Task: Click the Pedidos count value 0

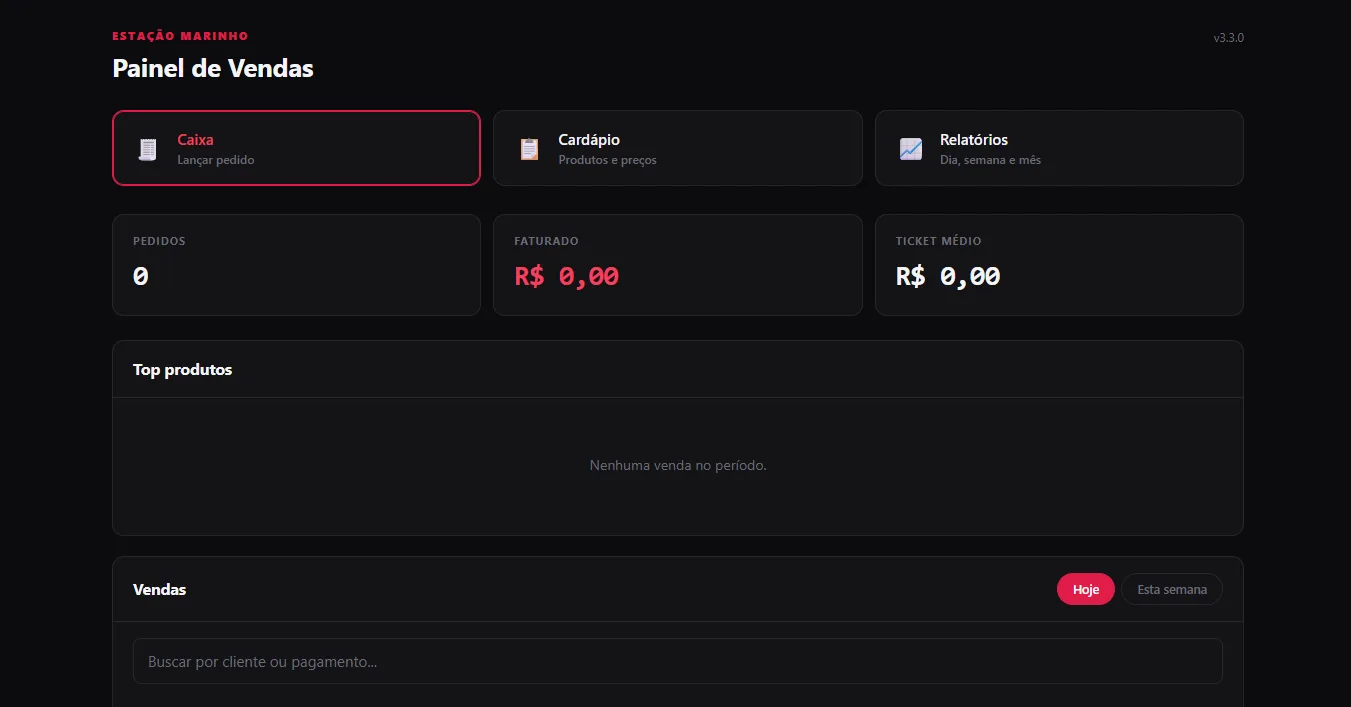Action: click(x=141, y=276)
